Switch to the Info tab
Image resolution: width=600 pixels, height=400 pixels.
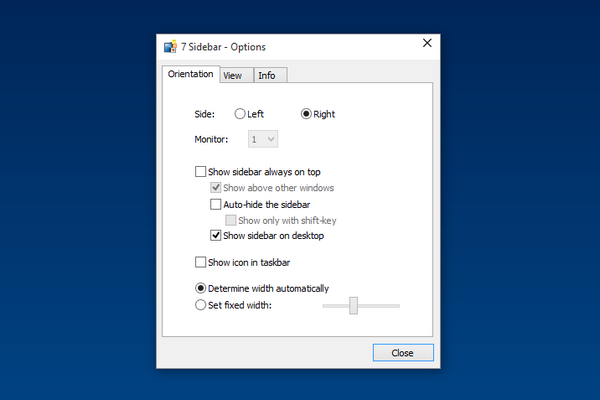(x=269, y=75)
